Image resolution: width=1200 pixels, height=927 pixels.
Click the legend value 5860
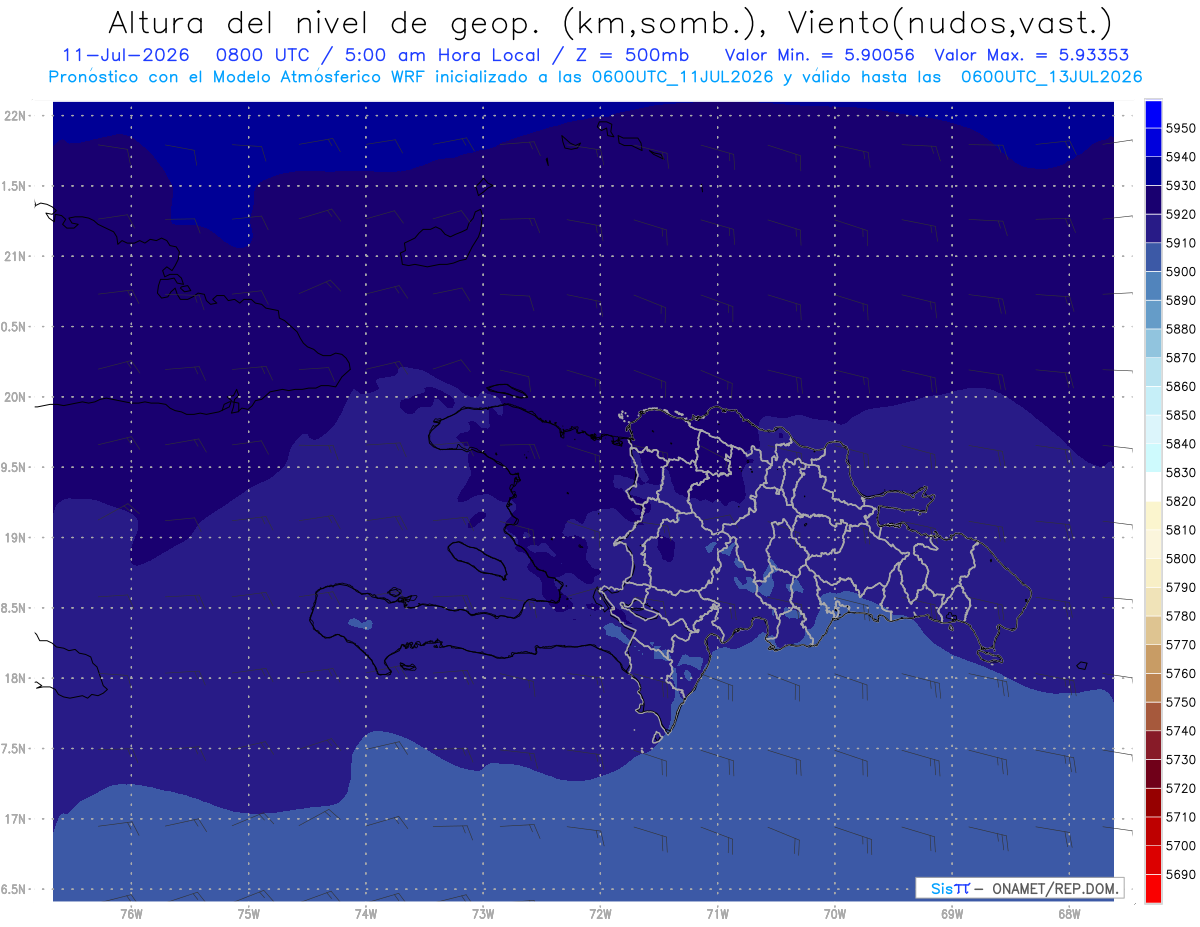1180,386
